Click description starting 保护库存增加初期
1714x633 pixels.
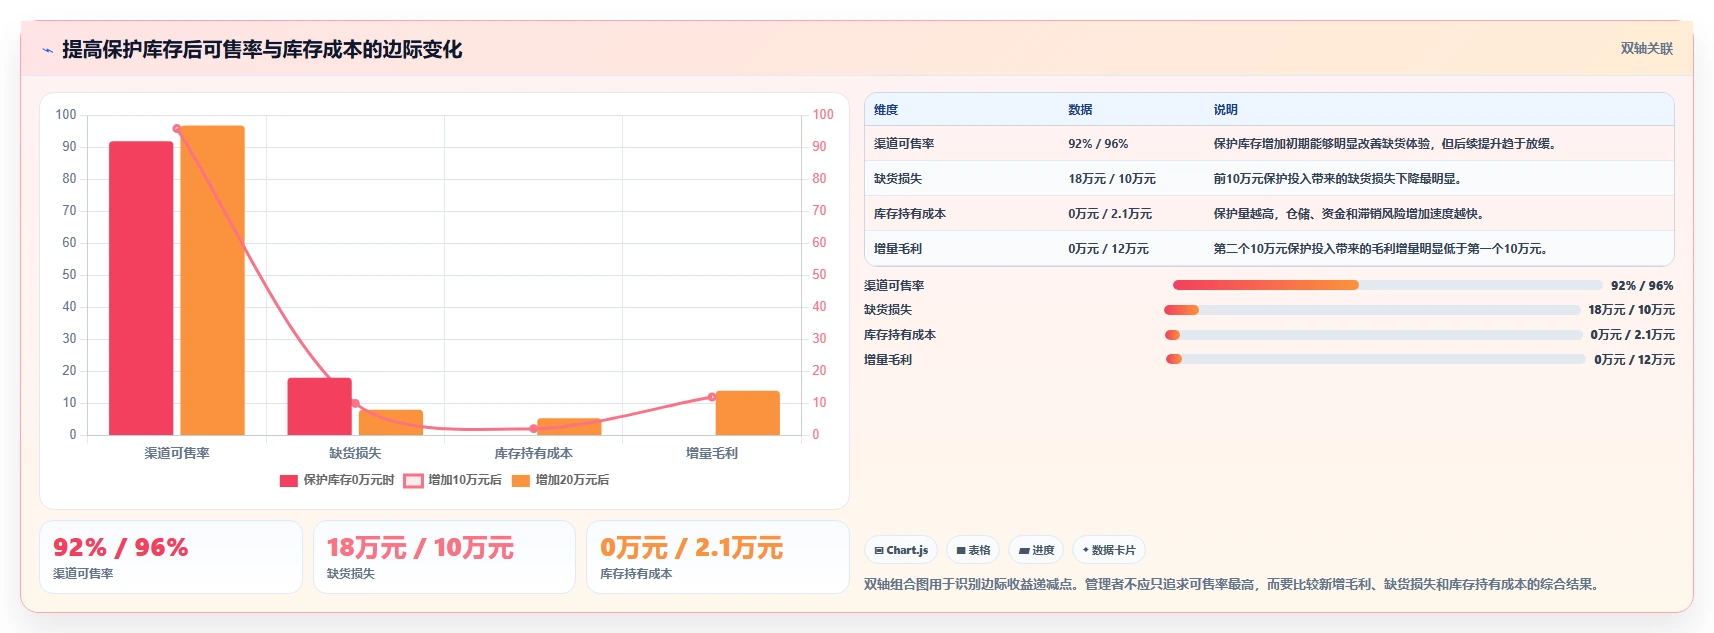tap(1385, 144)
